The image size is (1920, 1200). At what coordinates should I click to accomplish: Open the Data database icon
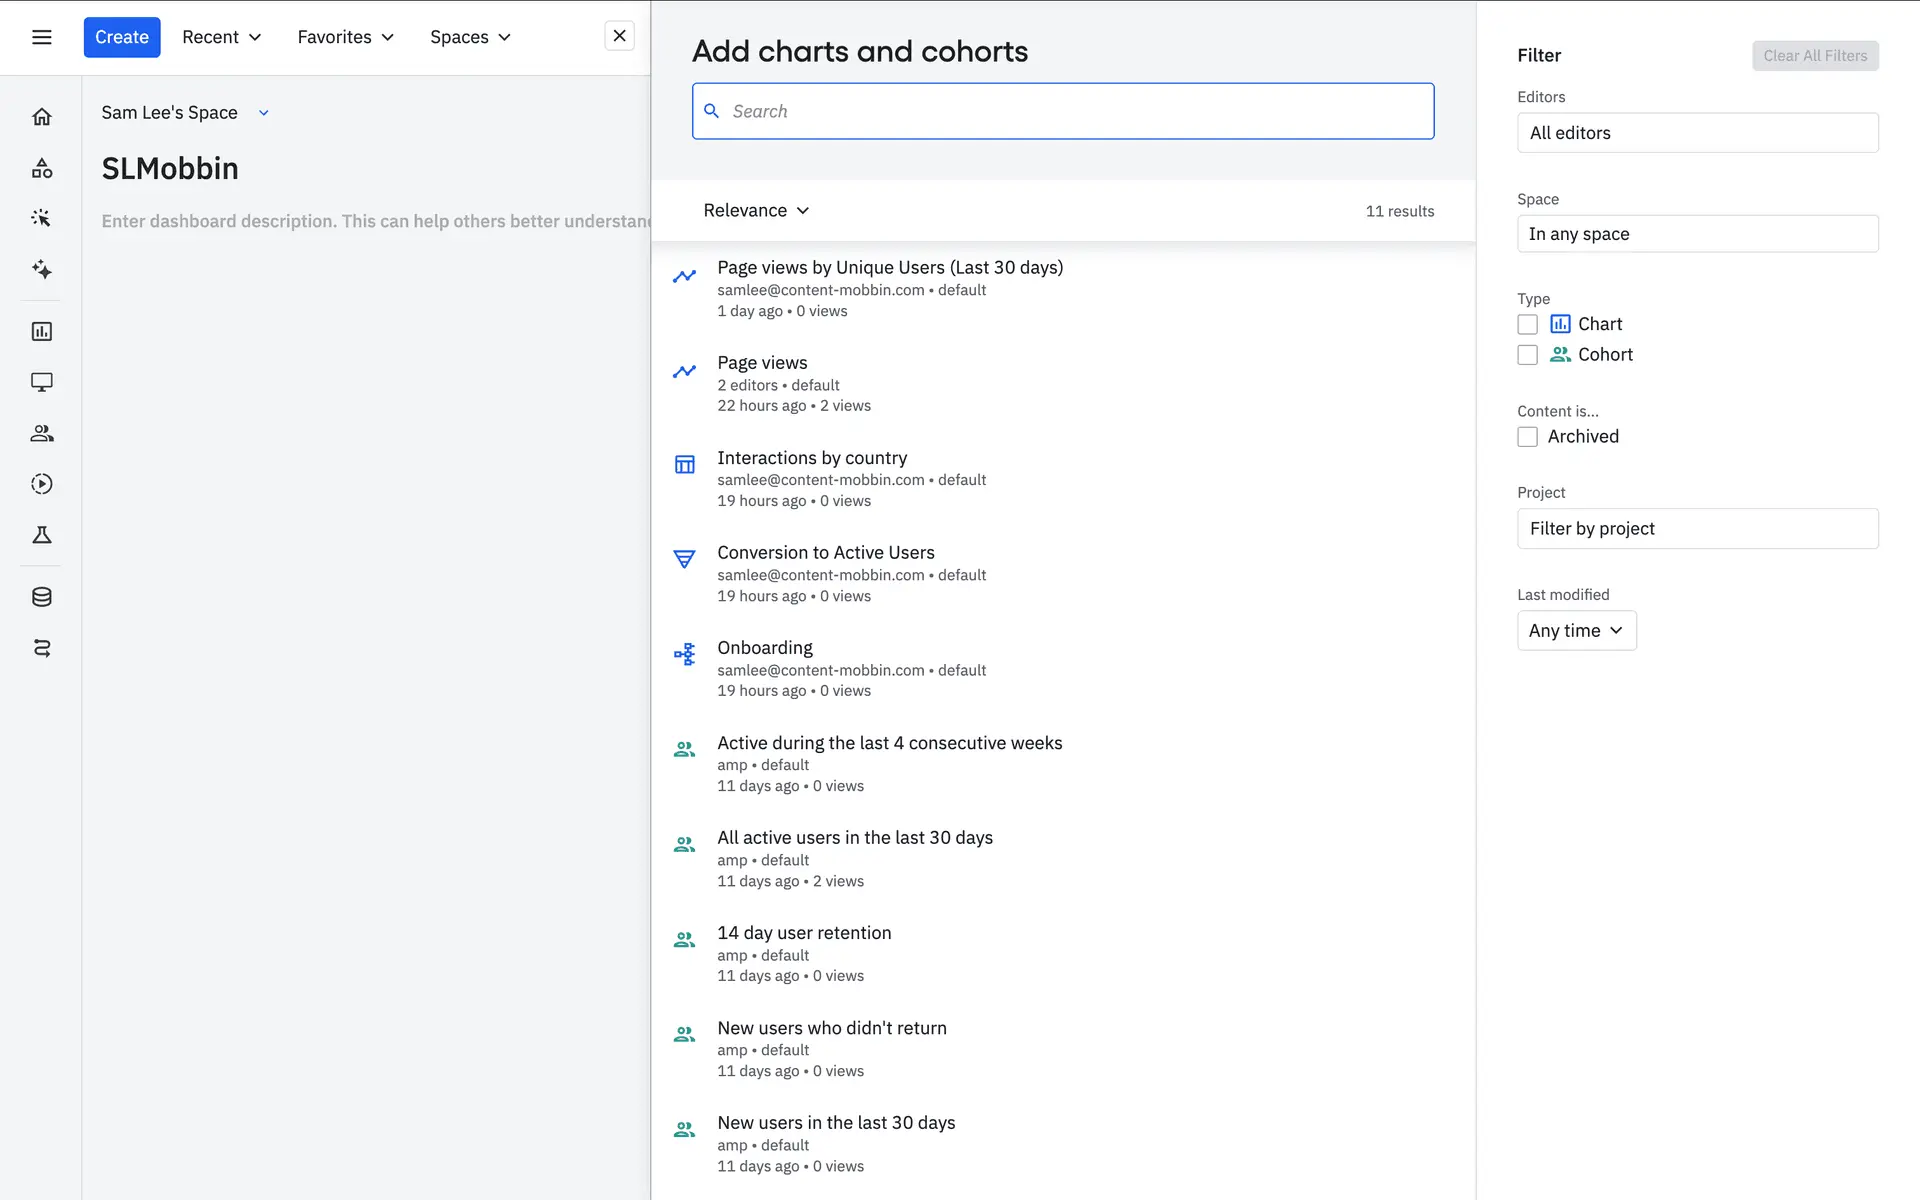pyautogui.click(x=41, y=597)
